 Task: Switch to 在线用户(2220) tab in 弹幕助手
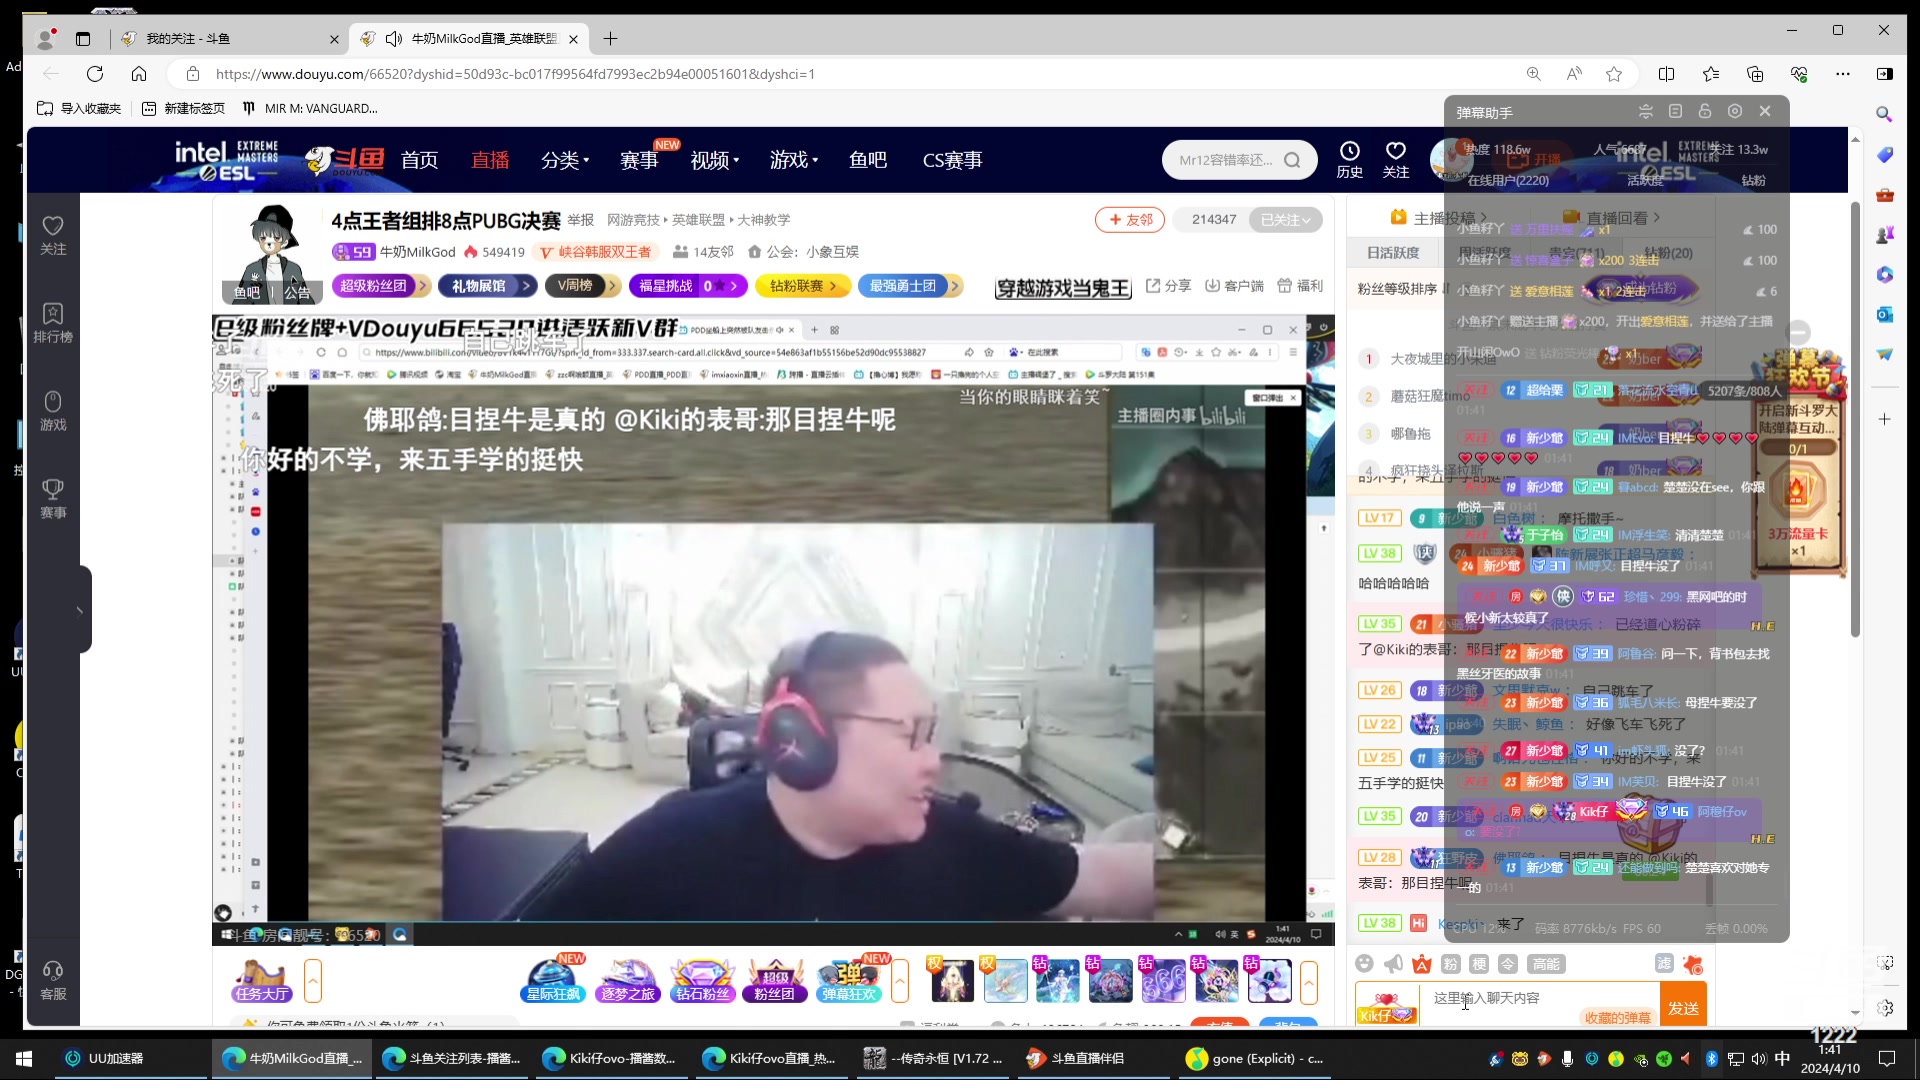tap(1508, 180)
